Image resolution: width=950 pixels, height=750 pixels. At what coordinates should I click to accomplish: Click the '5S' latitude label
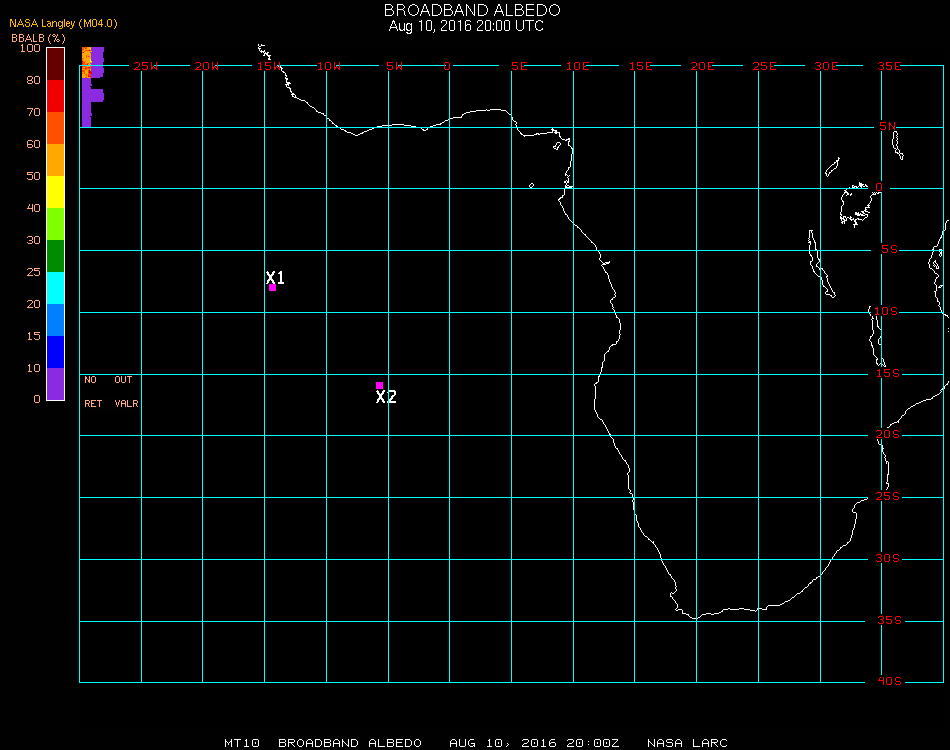point(889,250)
